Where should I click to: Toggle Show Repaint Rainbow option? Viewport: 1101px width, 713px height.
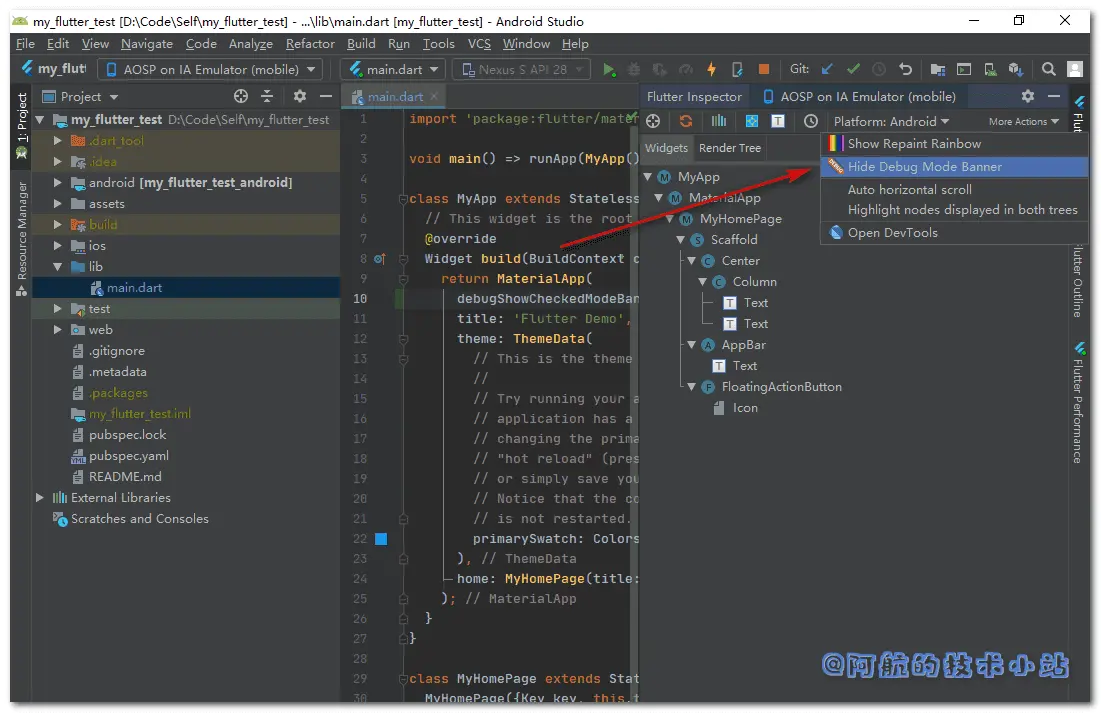click(x=914, y=144)
